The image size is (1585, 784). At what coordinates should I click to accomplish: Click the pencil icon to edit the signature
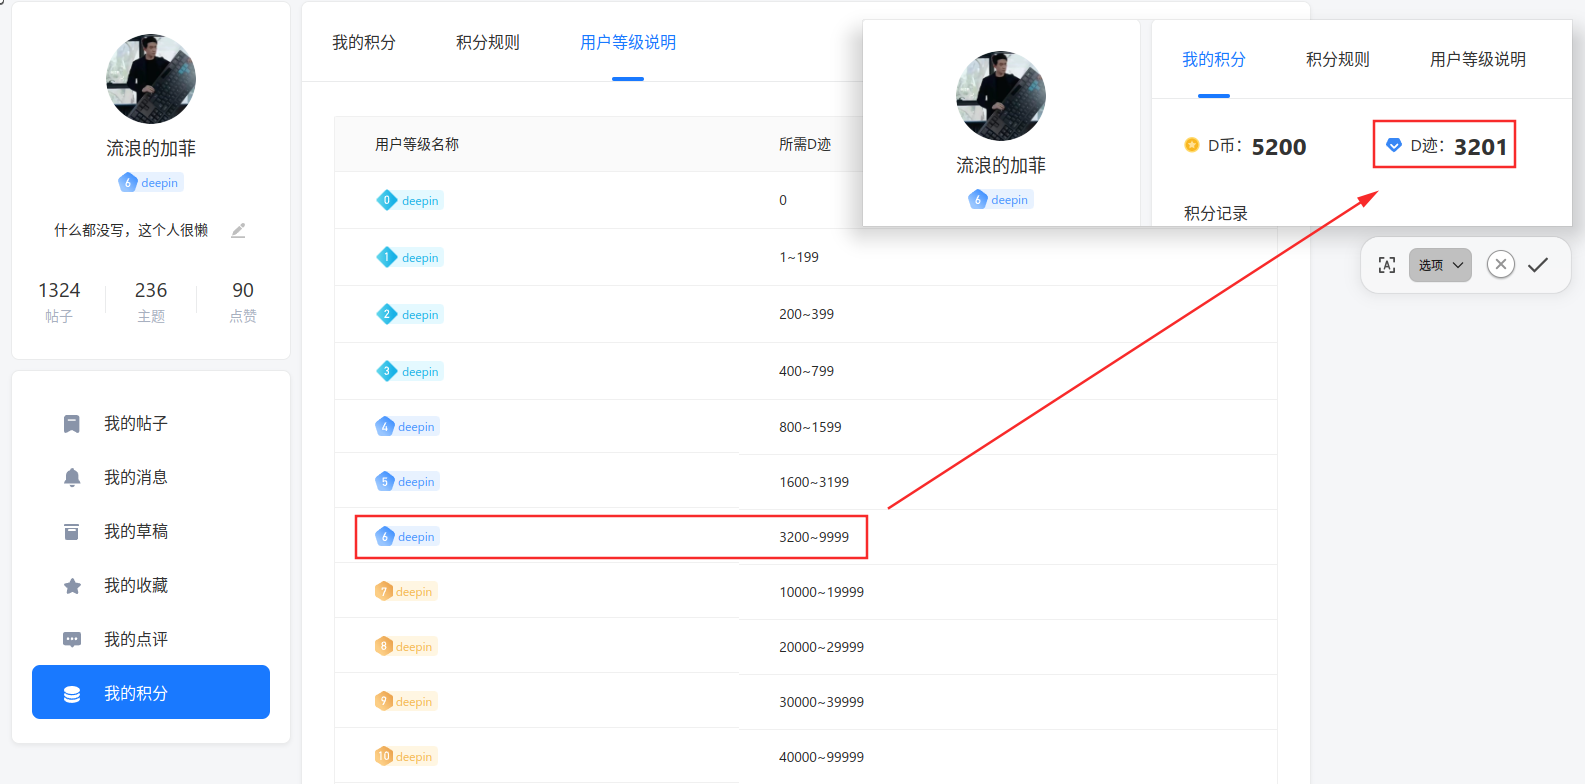238,230
